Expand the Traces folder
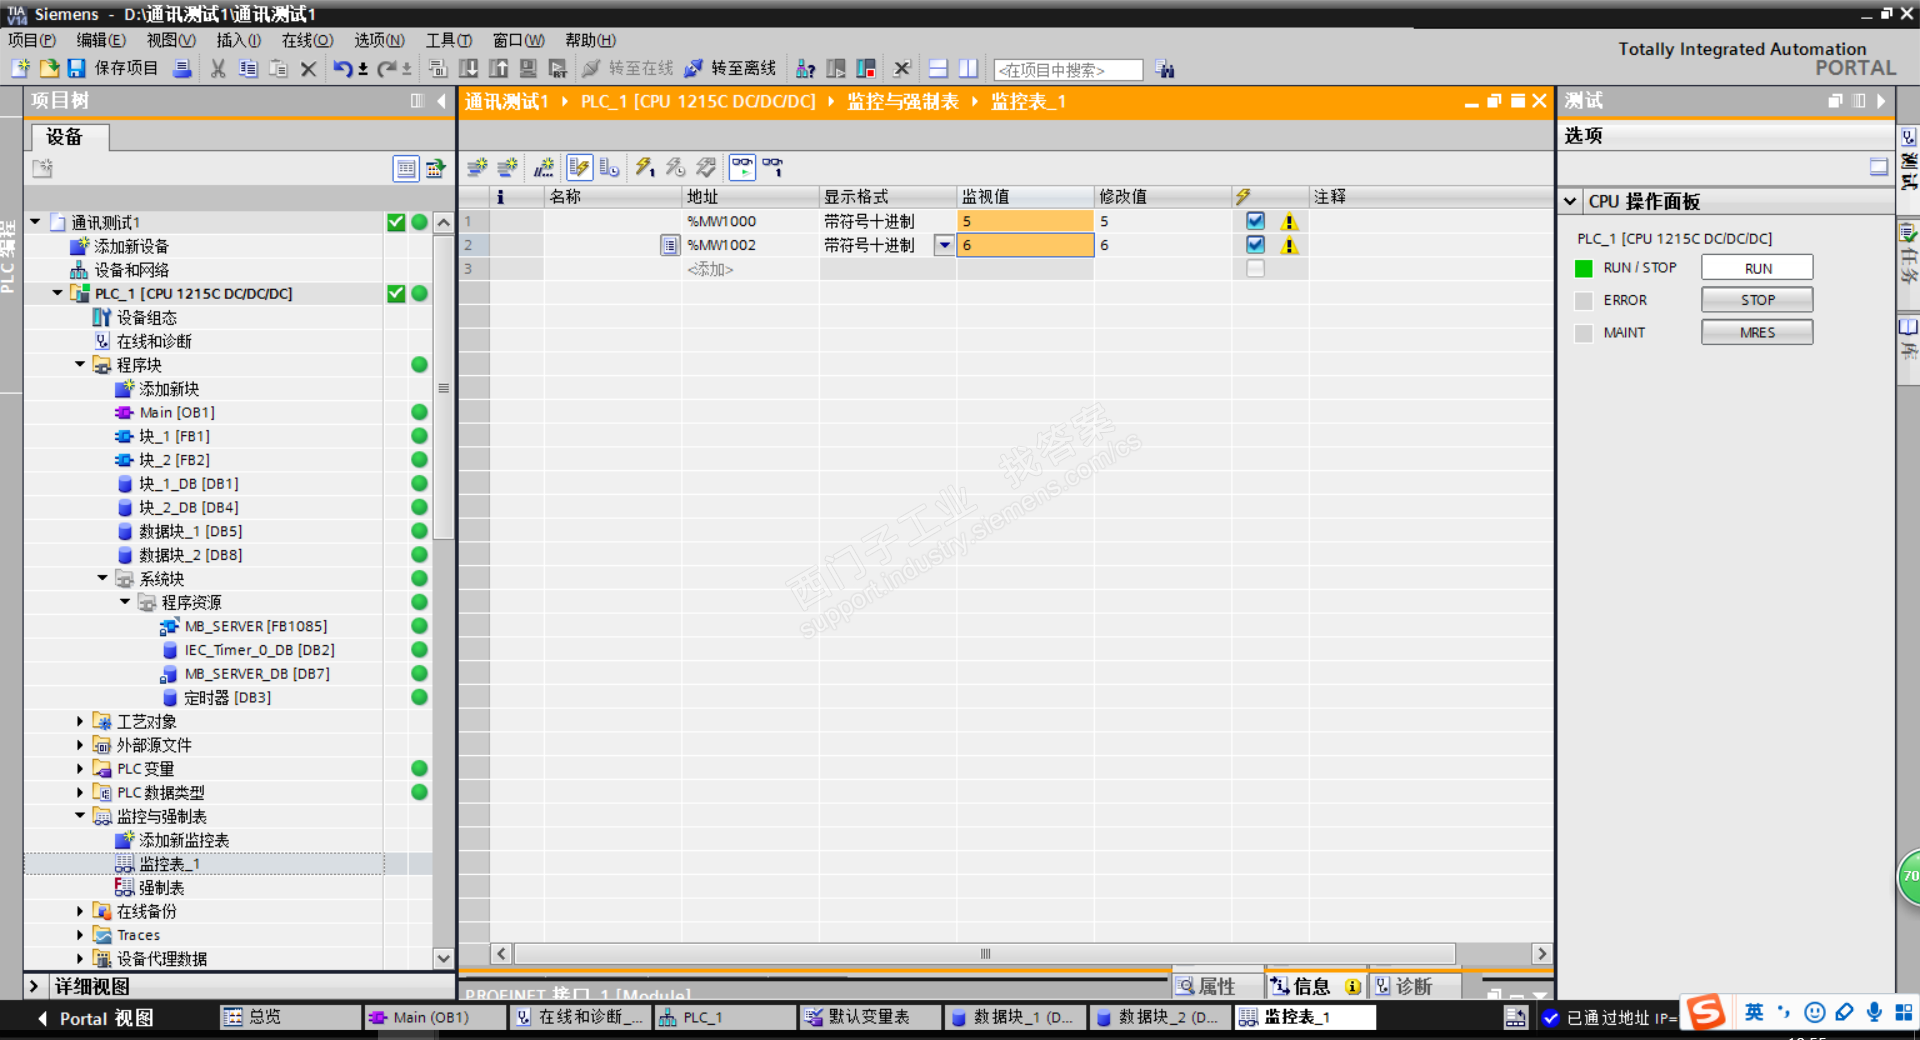Viewport: 1920px width, 1040px height. click(80, 935)
